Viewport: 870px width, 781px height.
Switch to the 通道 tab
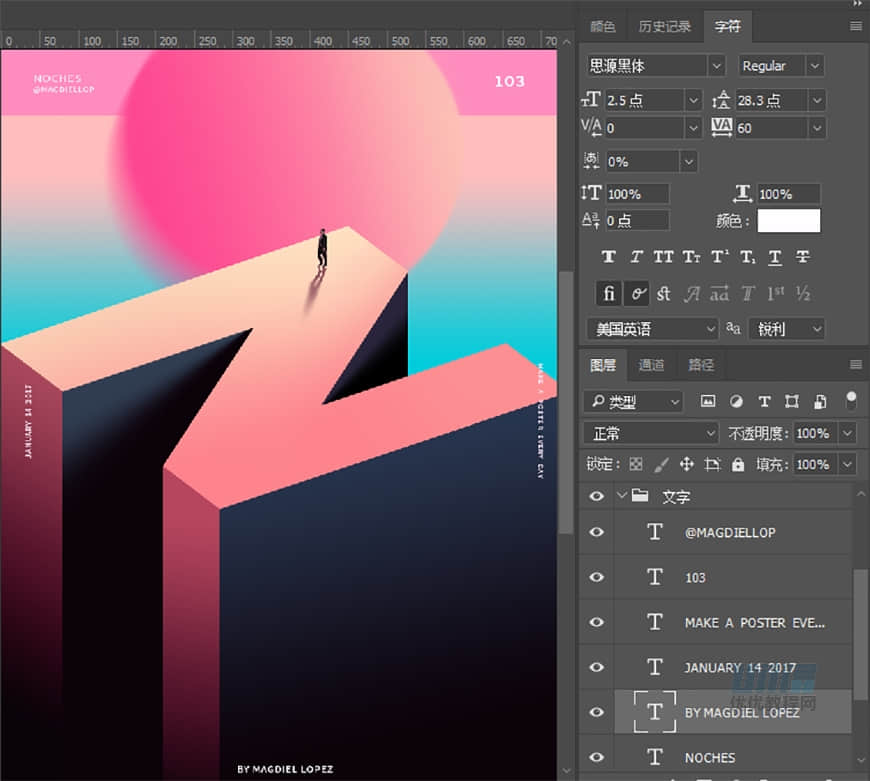(651, 365)
